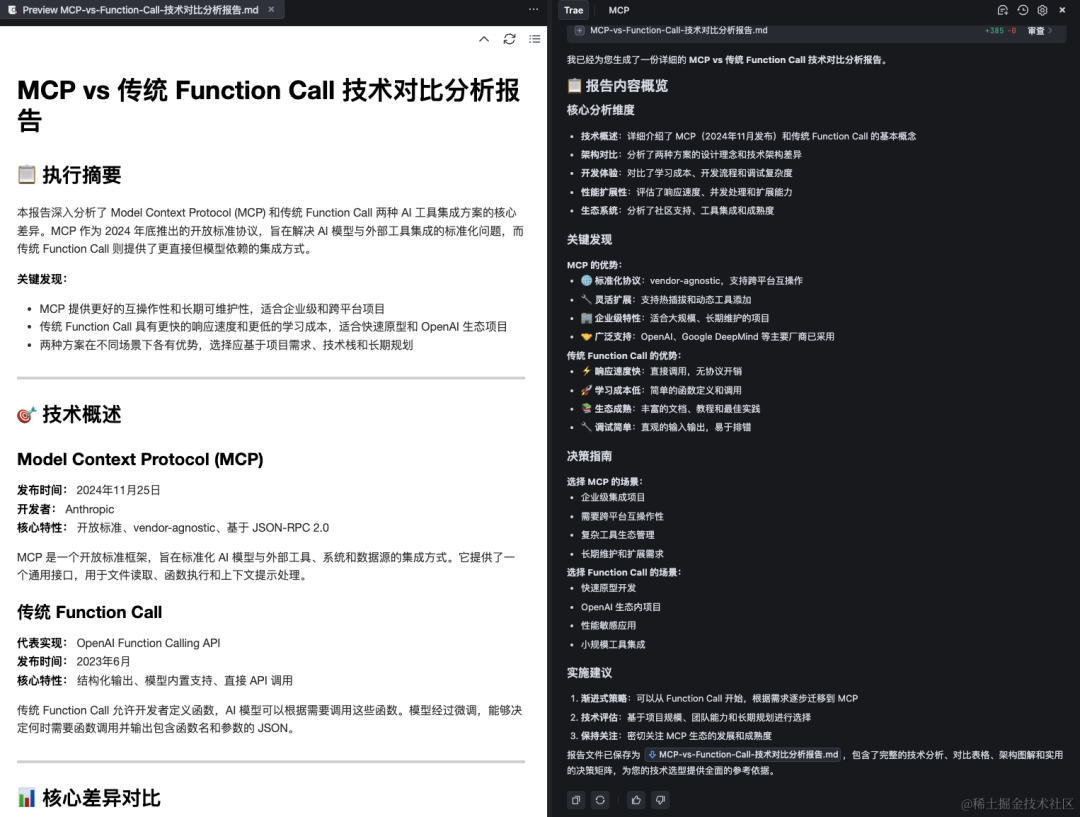The image size is (1080, 817).
Task: Click the 报告内容概览 heading in chat
Action: coord(617,85)
